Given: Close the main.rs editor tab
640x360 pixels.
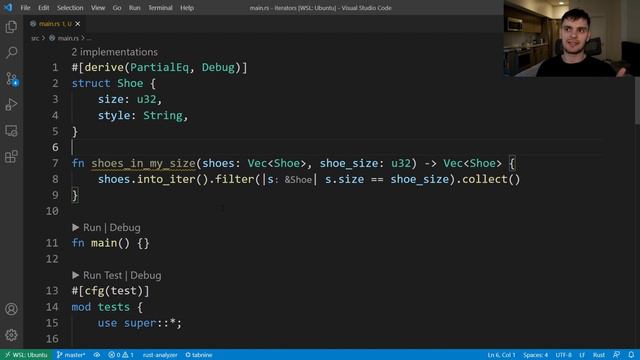Looking at the screenshot, I should click(x=78, y=24).
